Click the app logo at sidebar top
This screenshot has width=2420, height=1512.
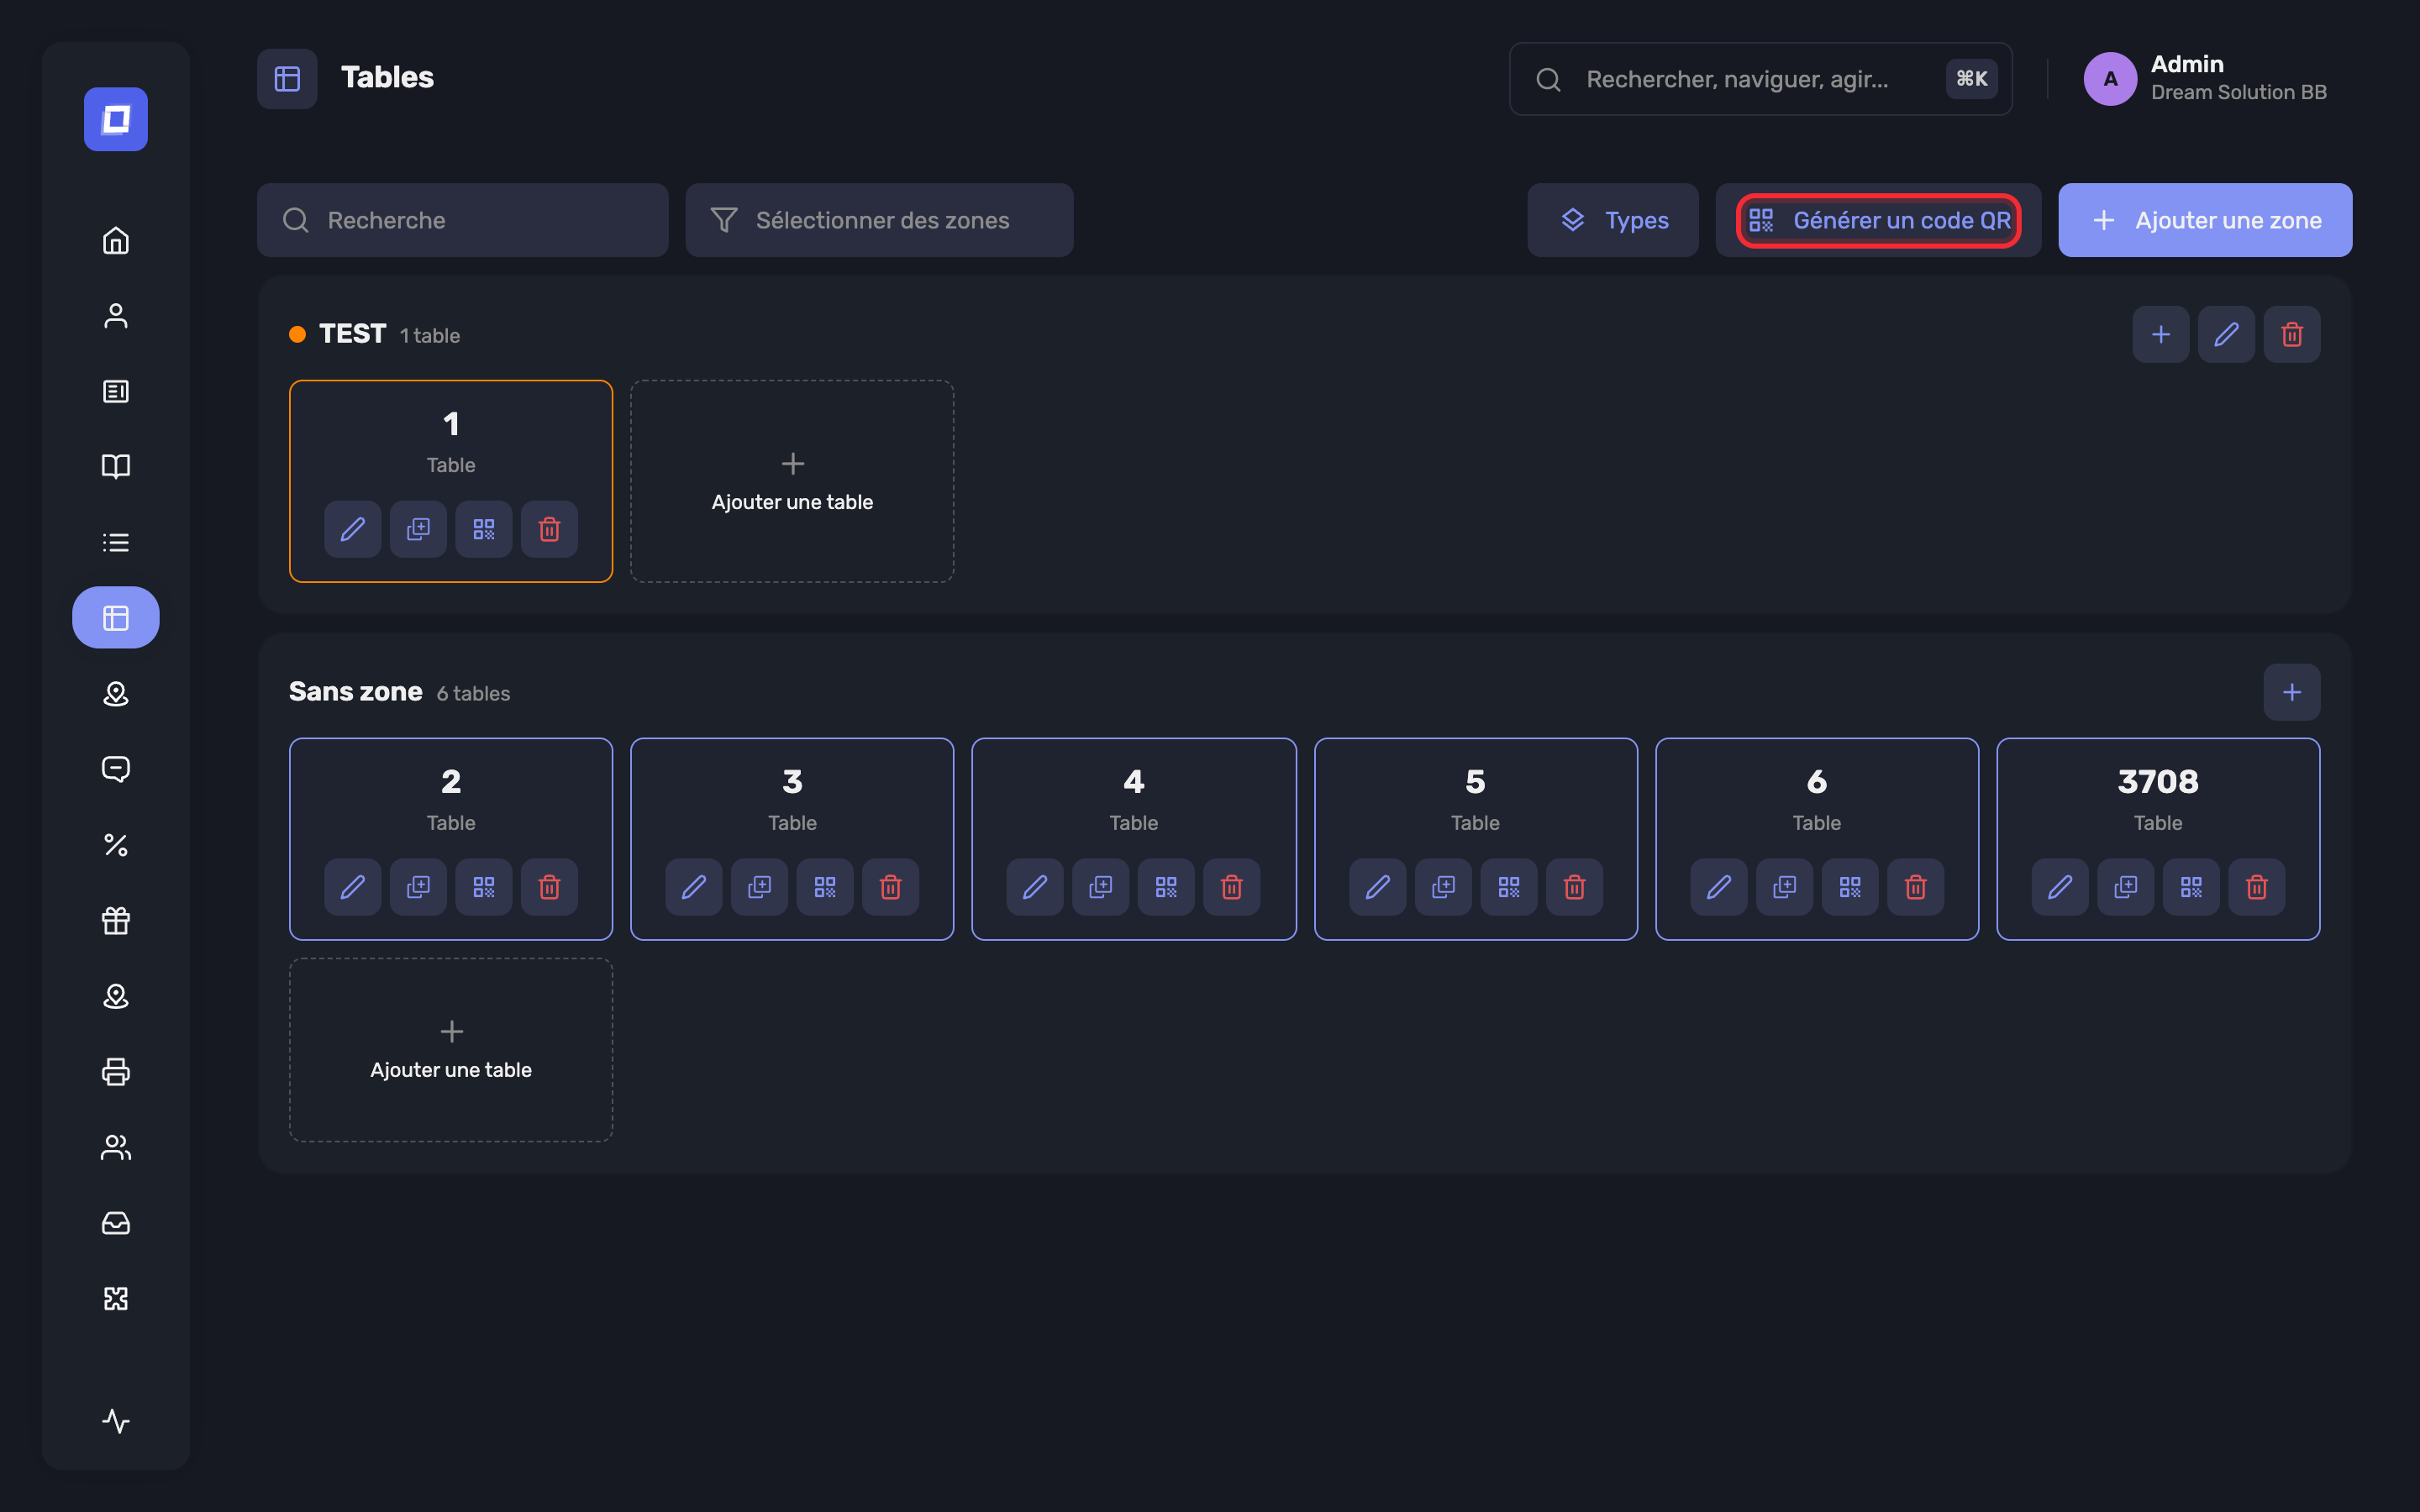(116, 119)
